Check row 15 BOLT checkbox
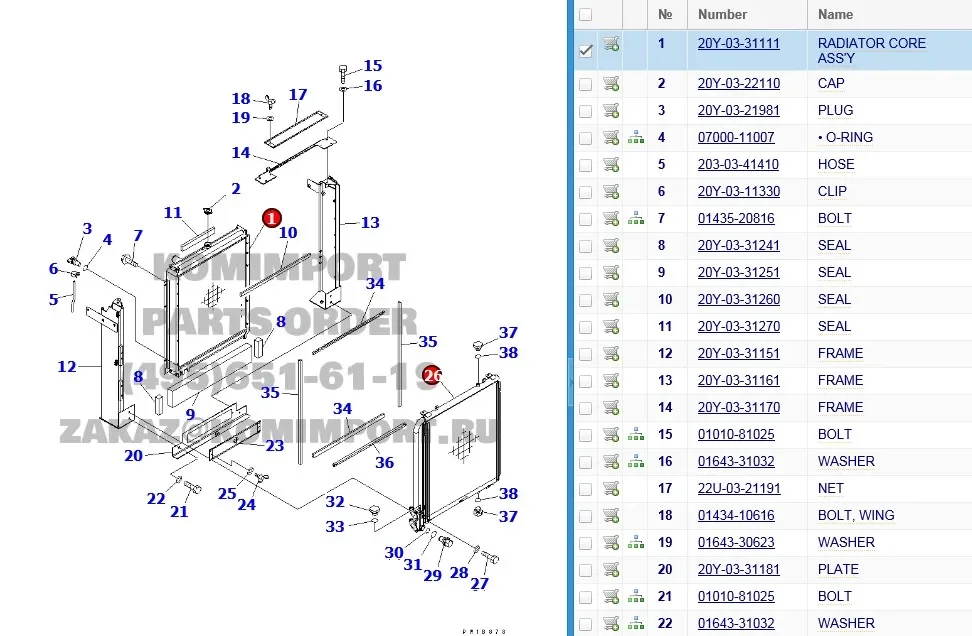The height and width of the screenshot is (636, 972). coord(585,436)
